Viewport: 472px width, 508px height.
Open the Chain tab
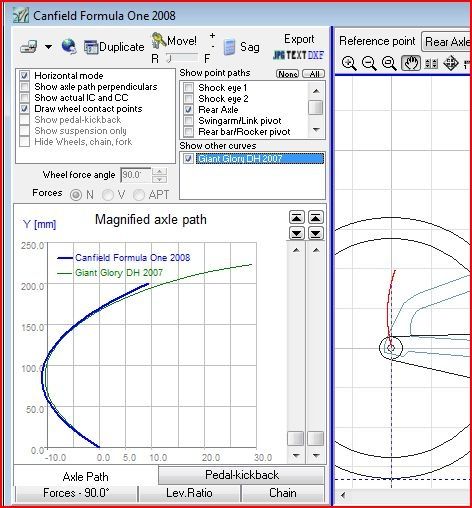(x=283, y=493)
